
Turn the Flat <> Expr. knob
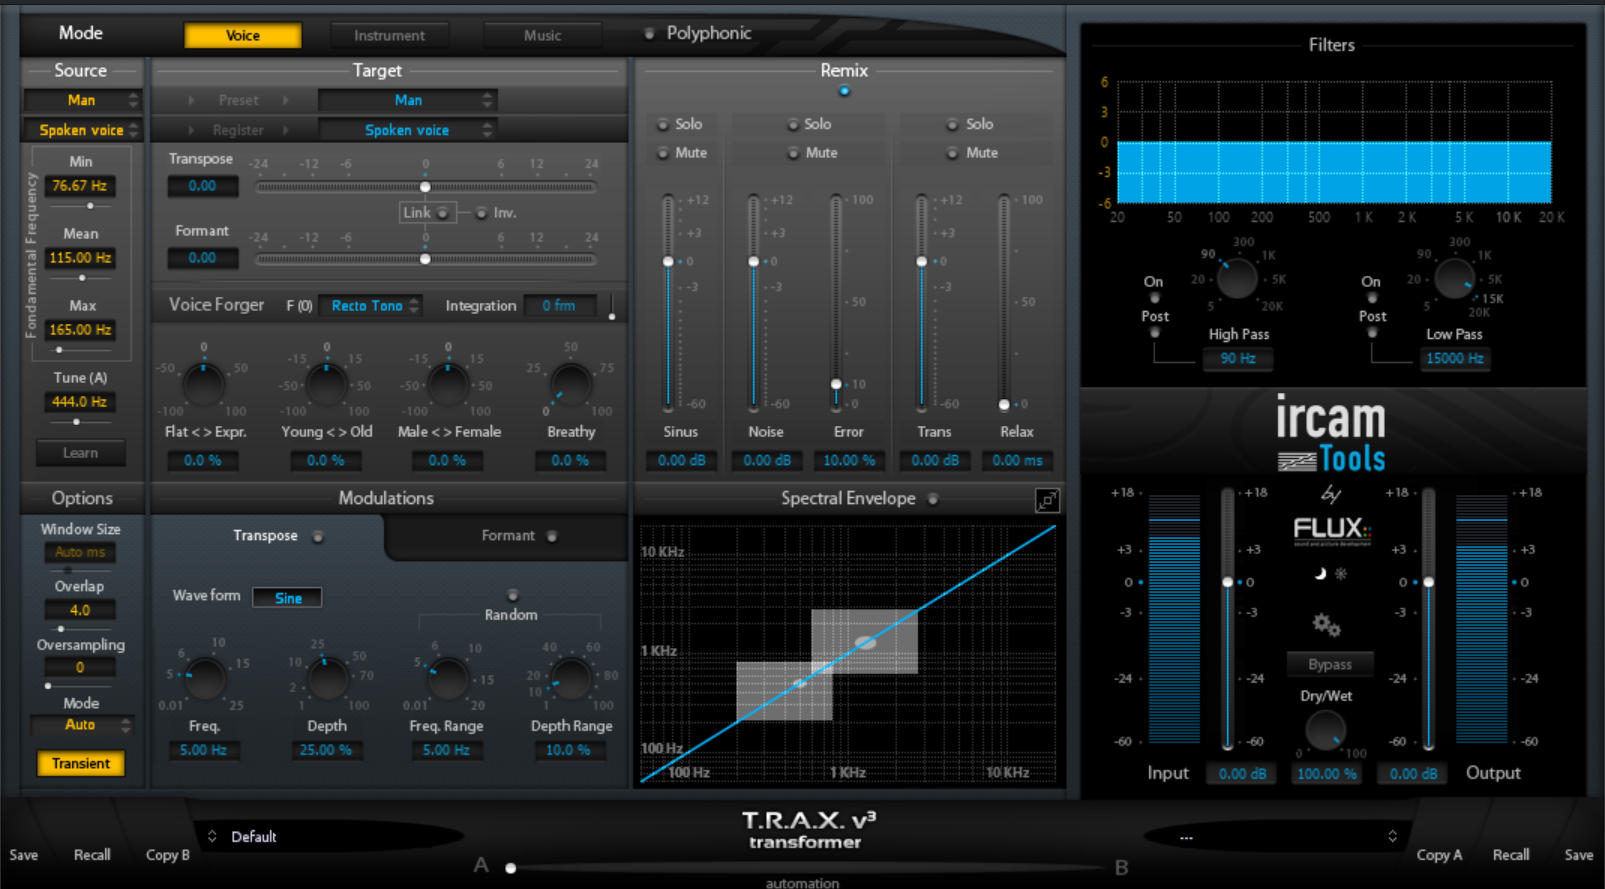204,384
